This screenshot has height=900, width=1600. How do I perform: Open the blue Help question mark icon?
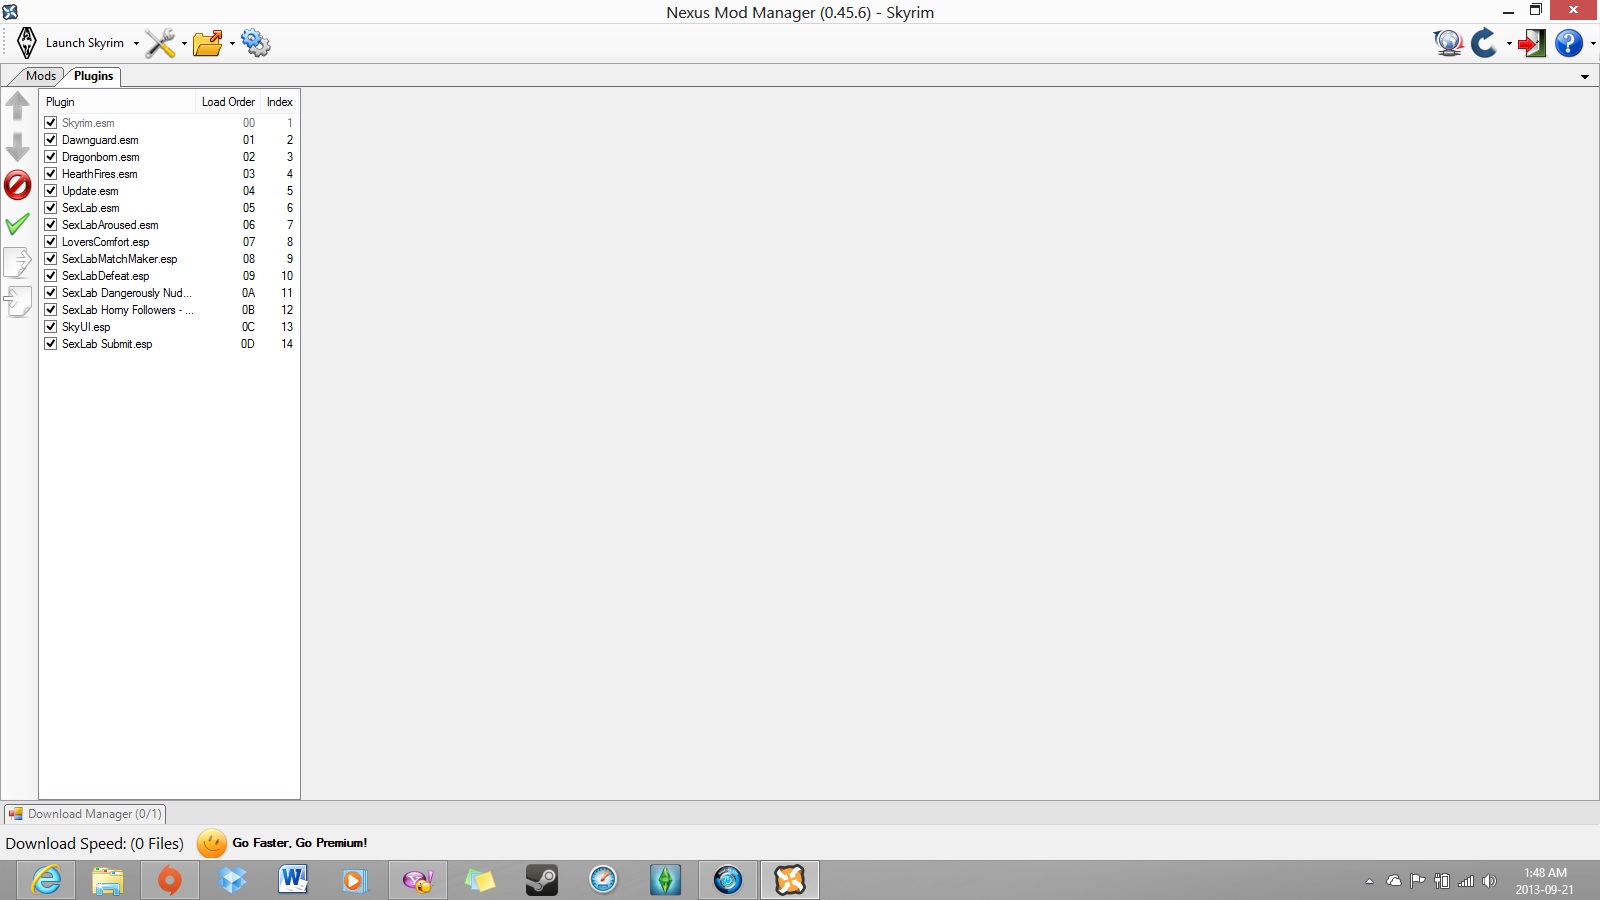click(x=1569, y=43)
